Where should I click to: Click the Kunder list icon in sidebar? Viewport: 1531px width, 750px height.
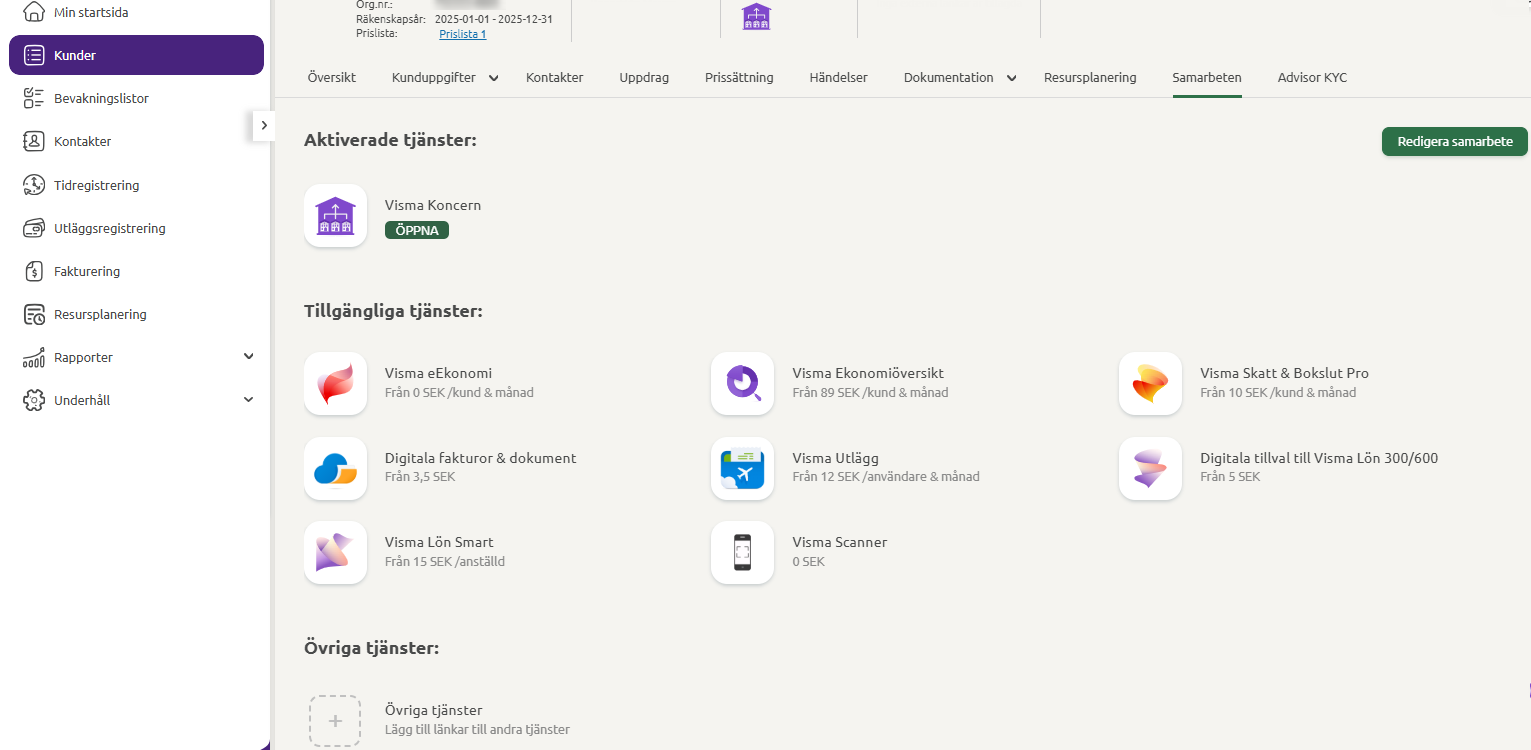(x=34, y=55)
